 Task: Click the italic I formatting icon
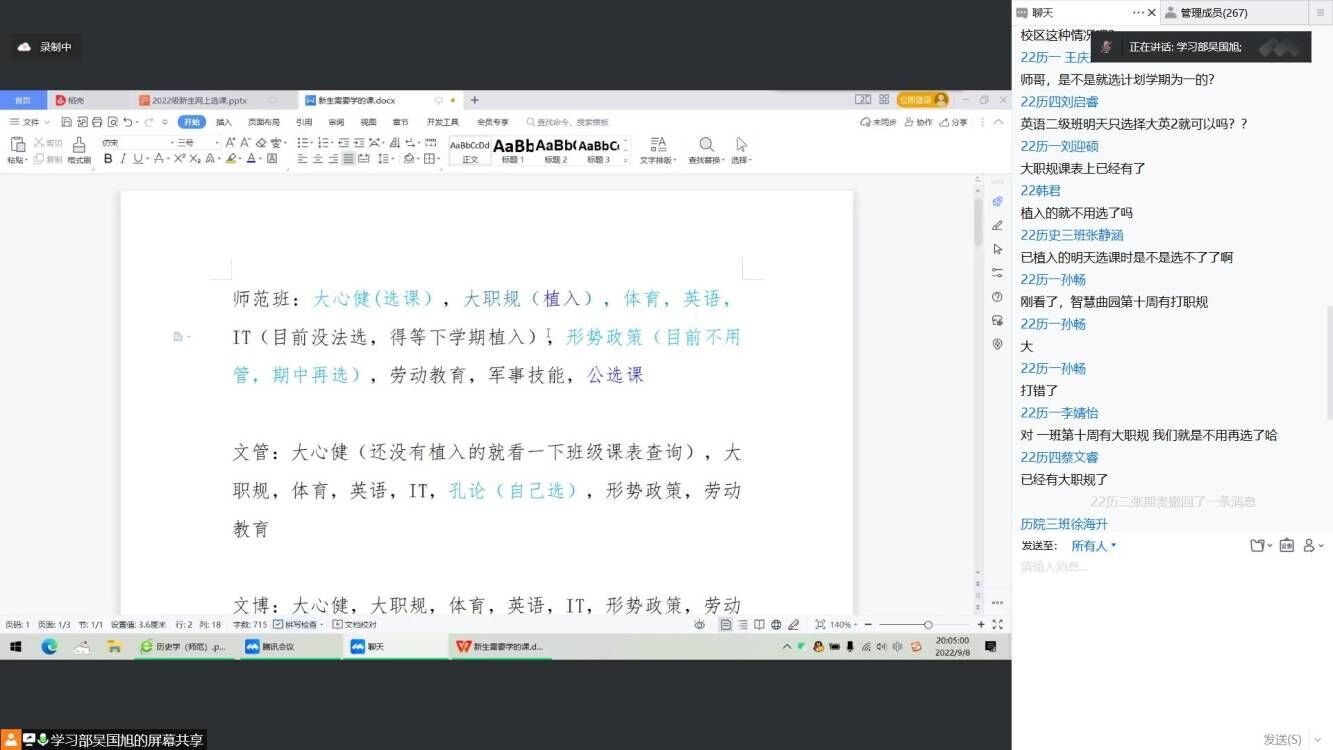[x=123, y=159]
